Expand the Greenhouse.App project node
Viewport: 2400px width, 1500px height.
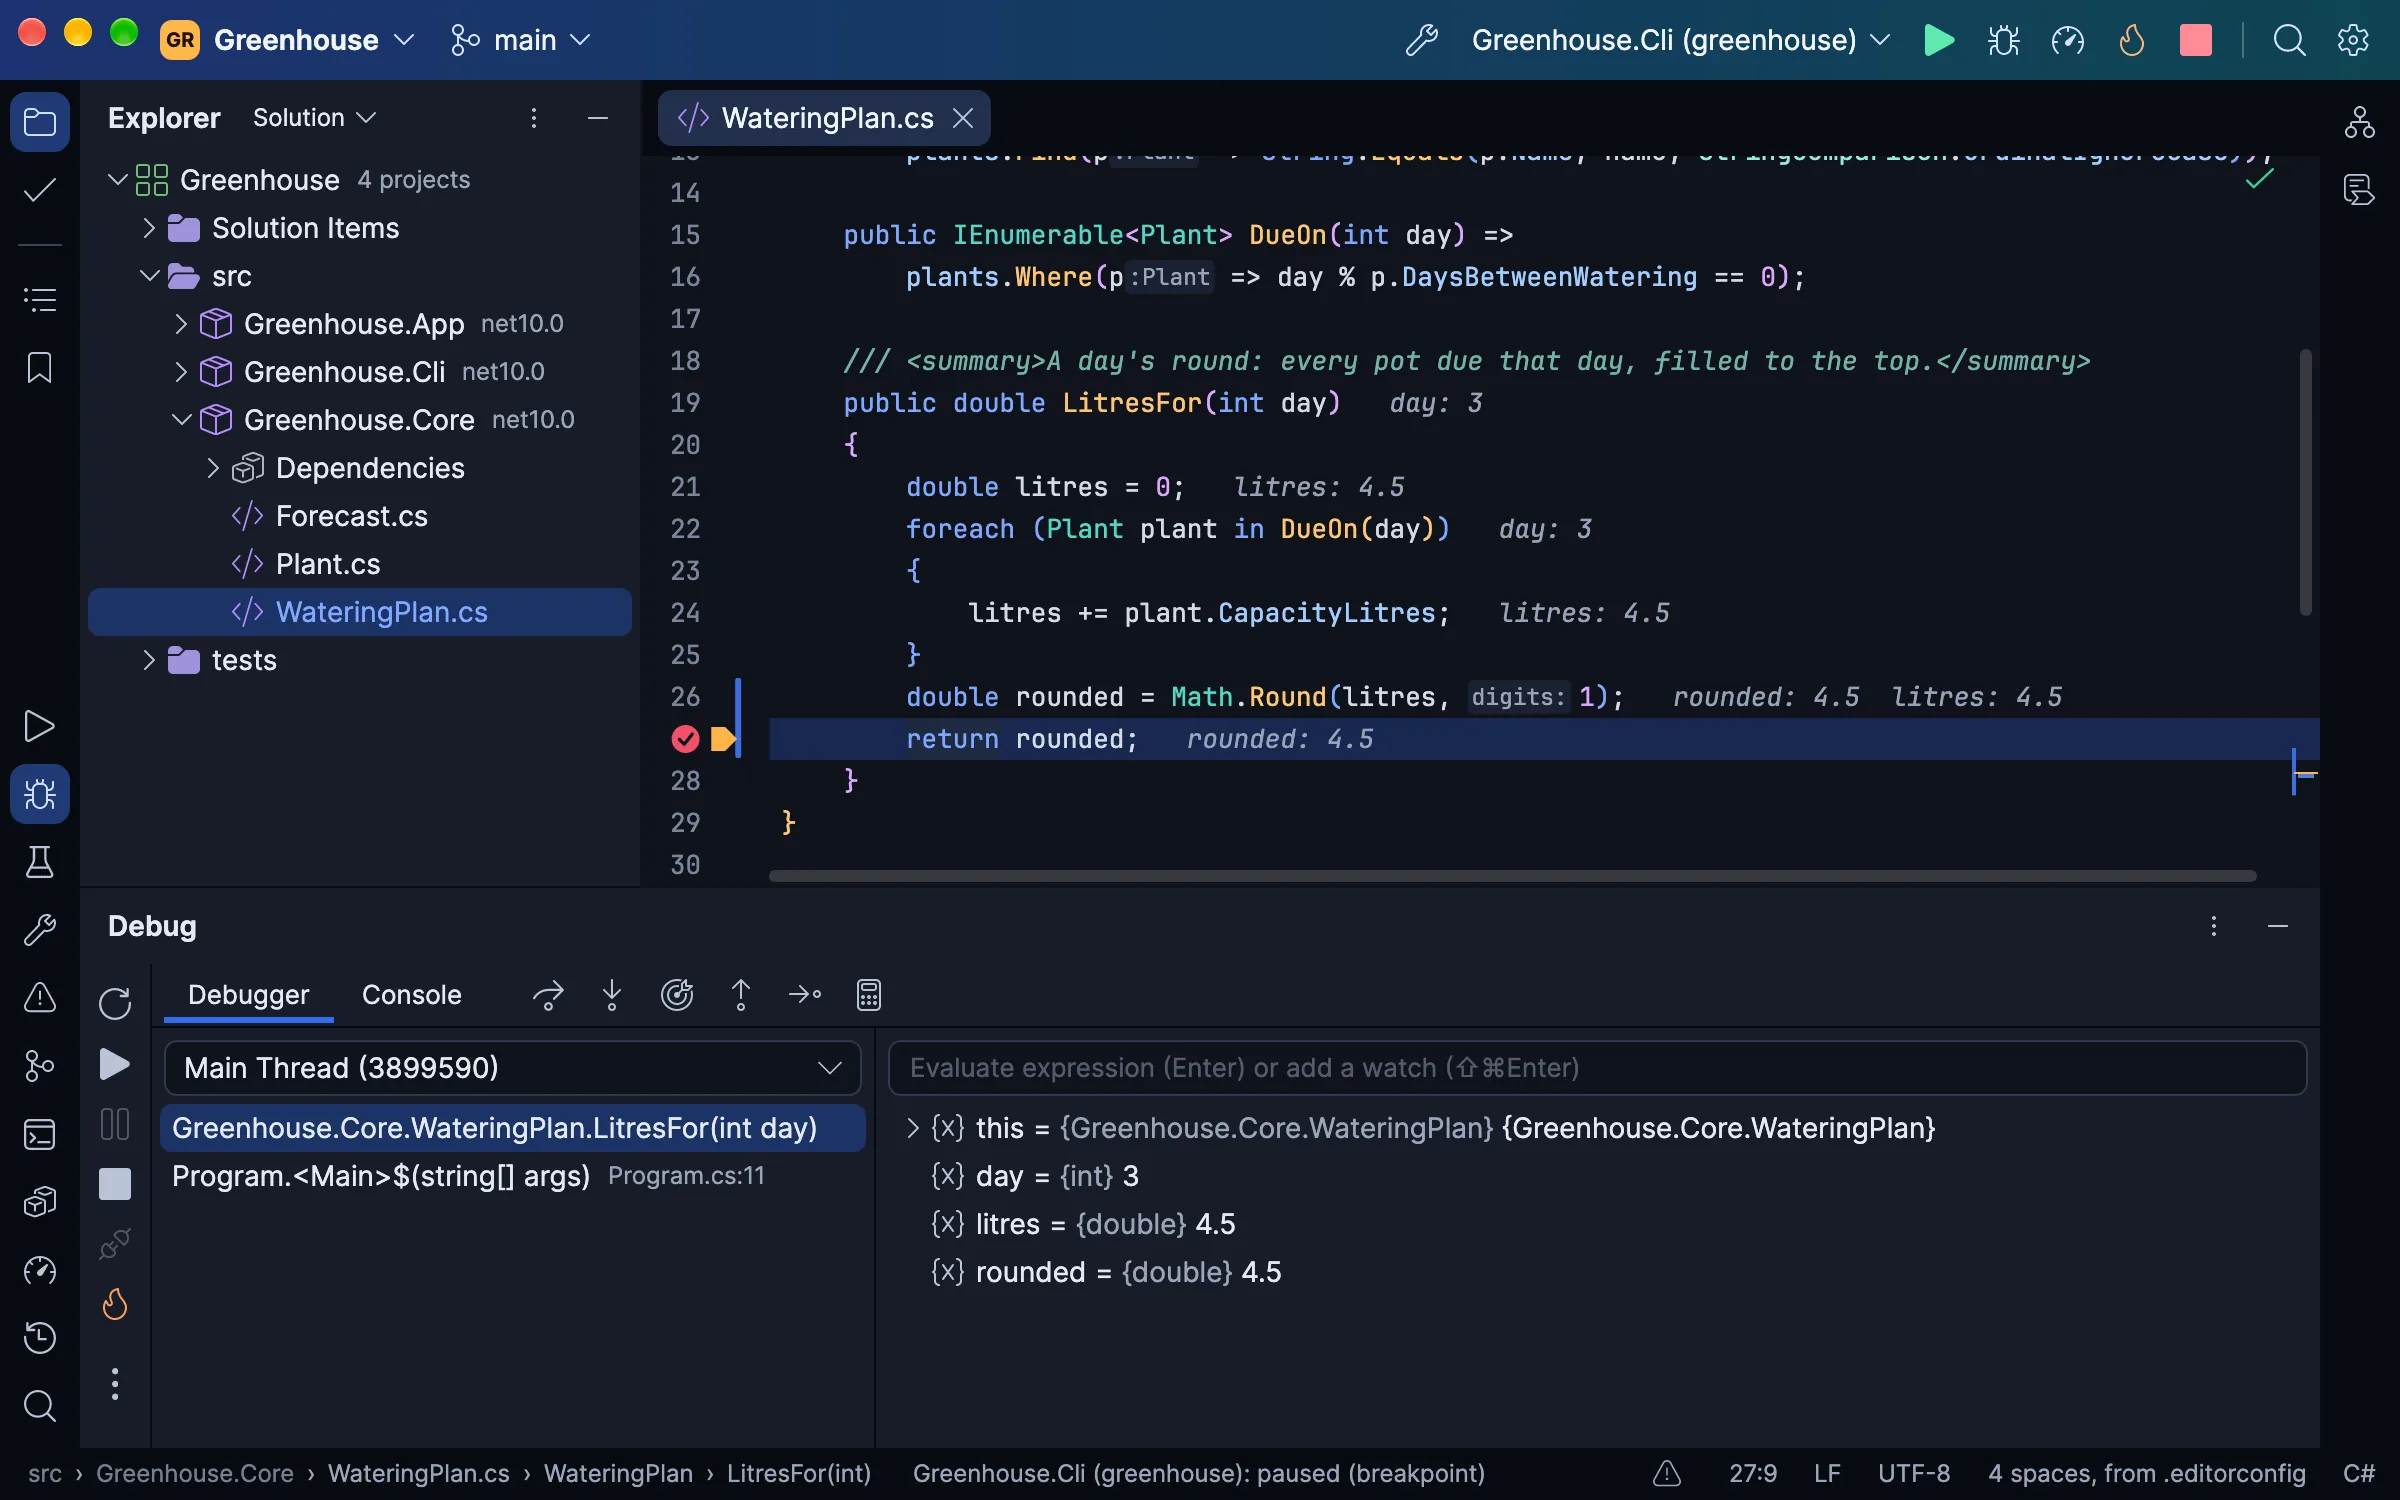click(181, 324)
